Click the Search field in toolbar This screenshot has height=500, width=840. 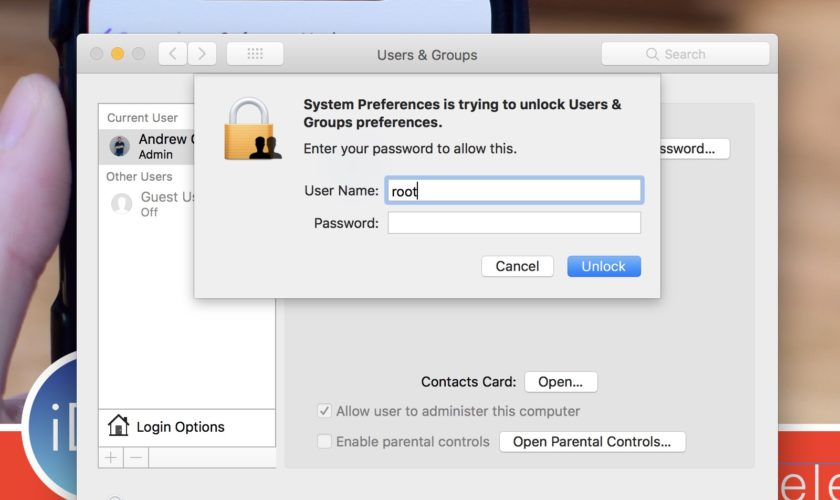click(688, 54)
